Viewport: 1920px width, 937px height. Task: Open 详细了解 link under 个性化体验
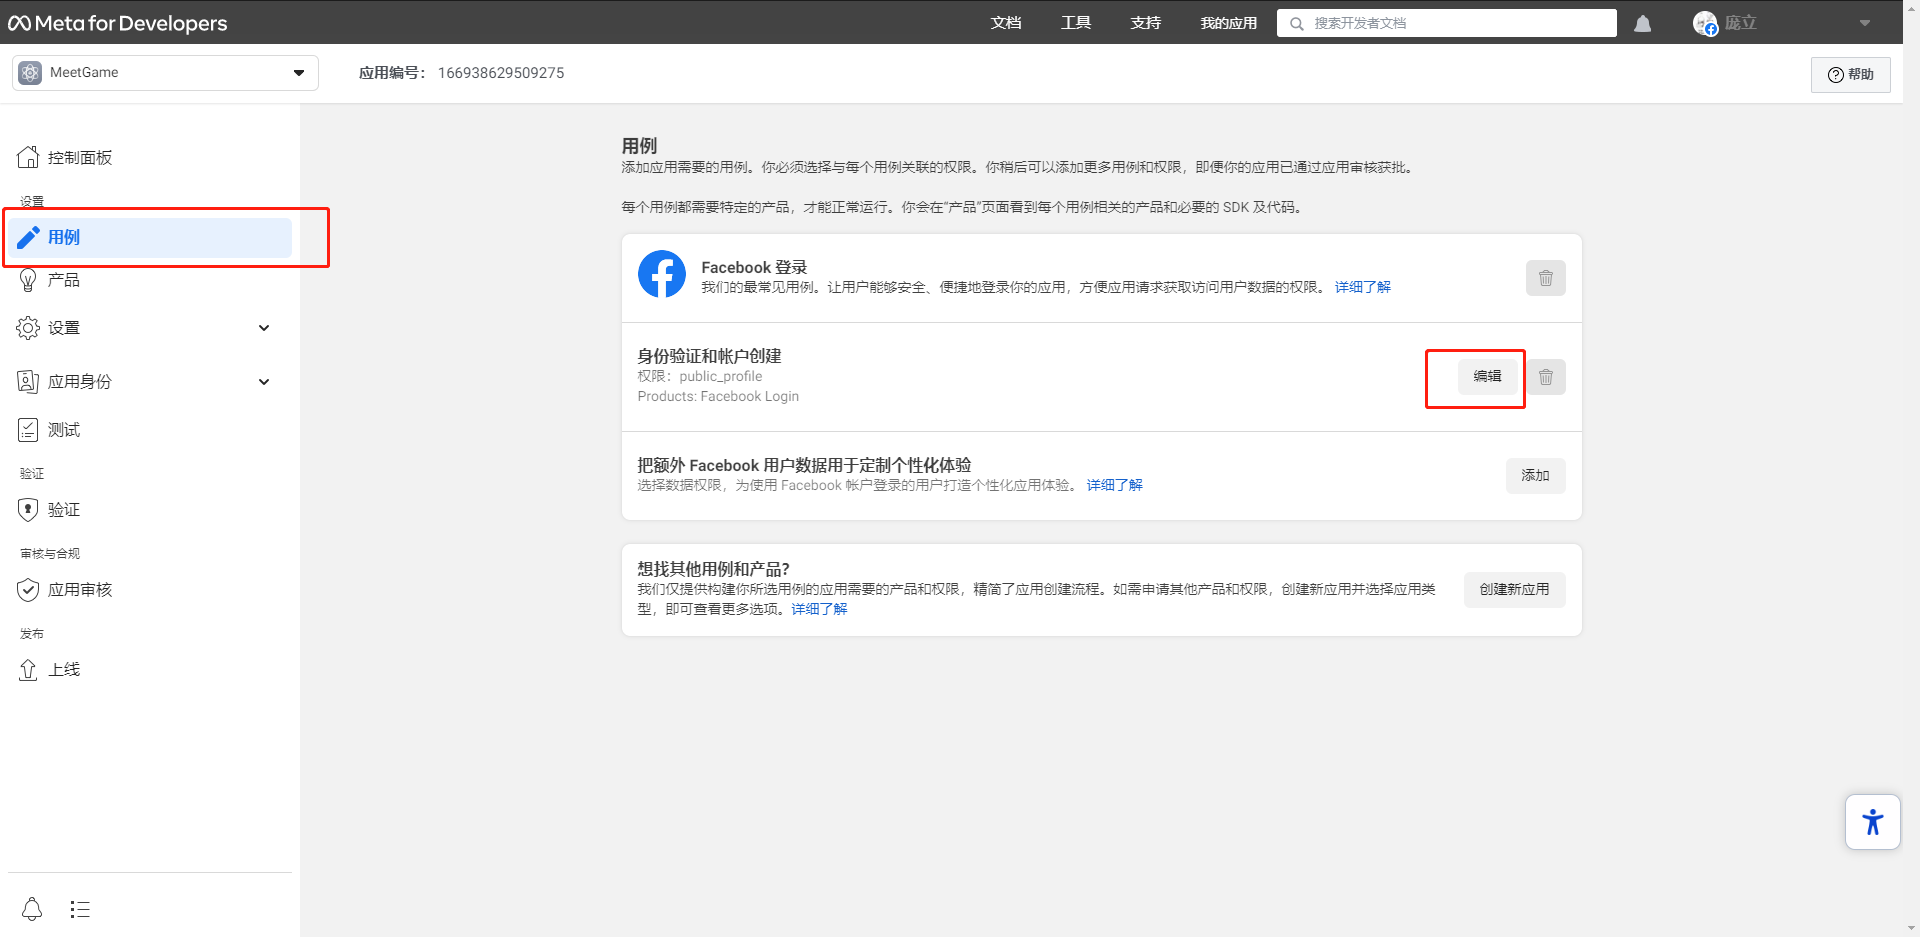[x=1114, y=485]
